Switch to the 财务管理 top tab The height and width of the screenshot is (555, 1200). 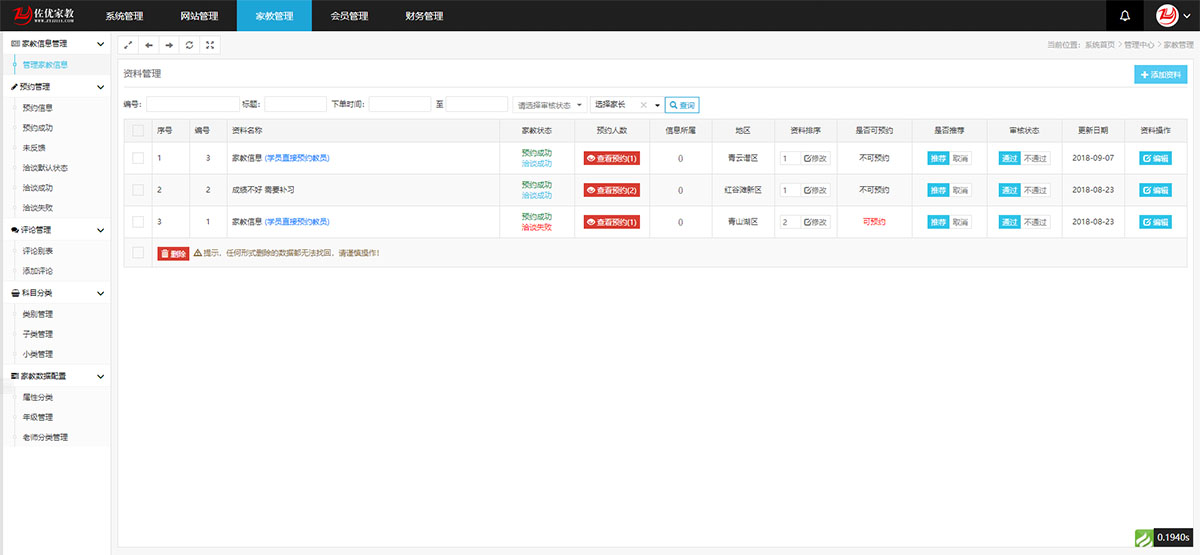pyautogui.click(x=424, y=16)
